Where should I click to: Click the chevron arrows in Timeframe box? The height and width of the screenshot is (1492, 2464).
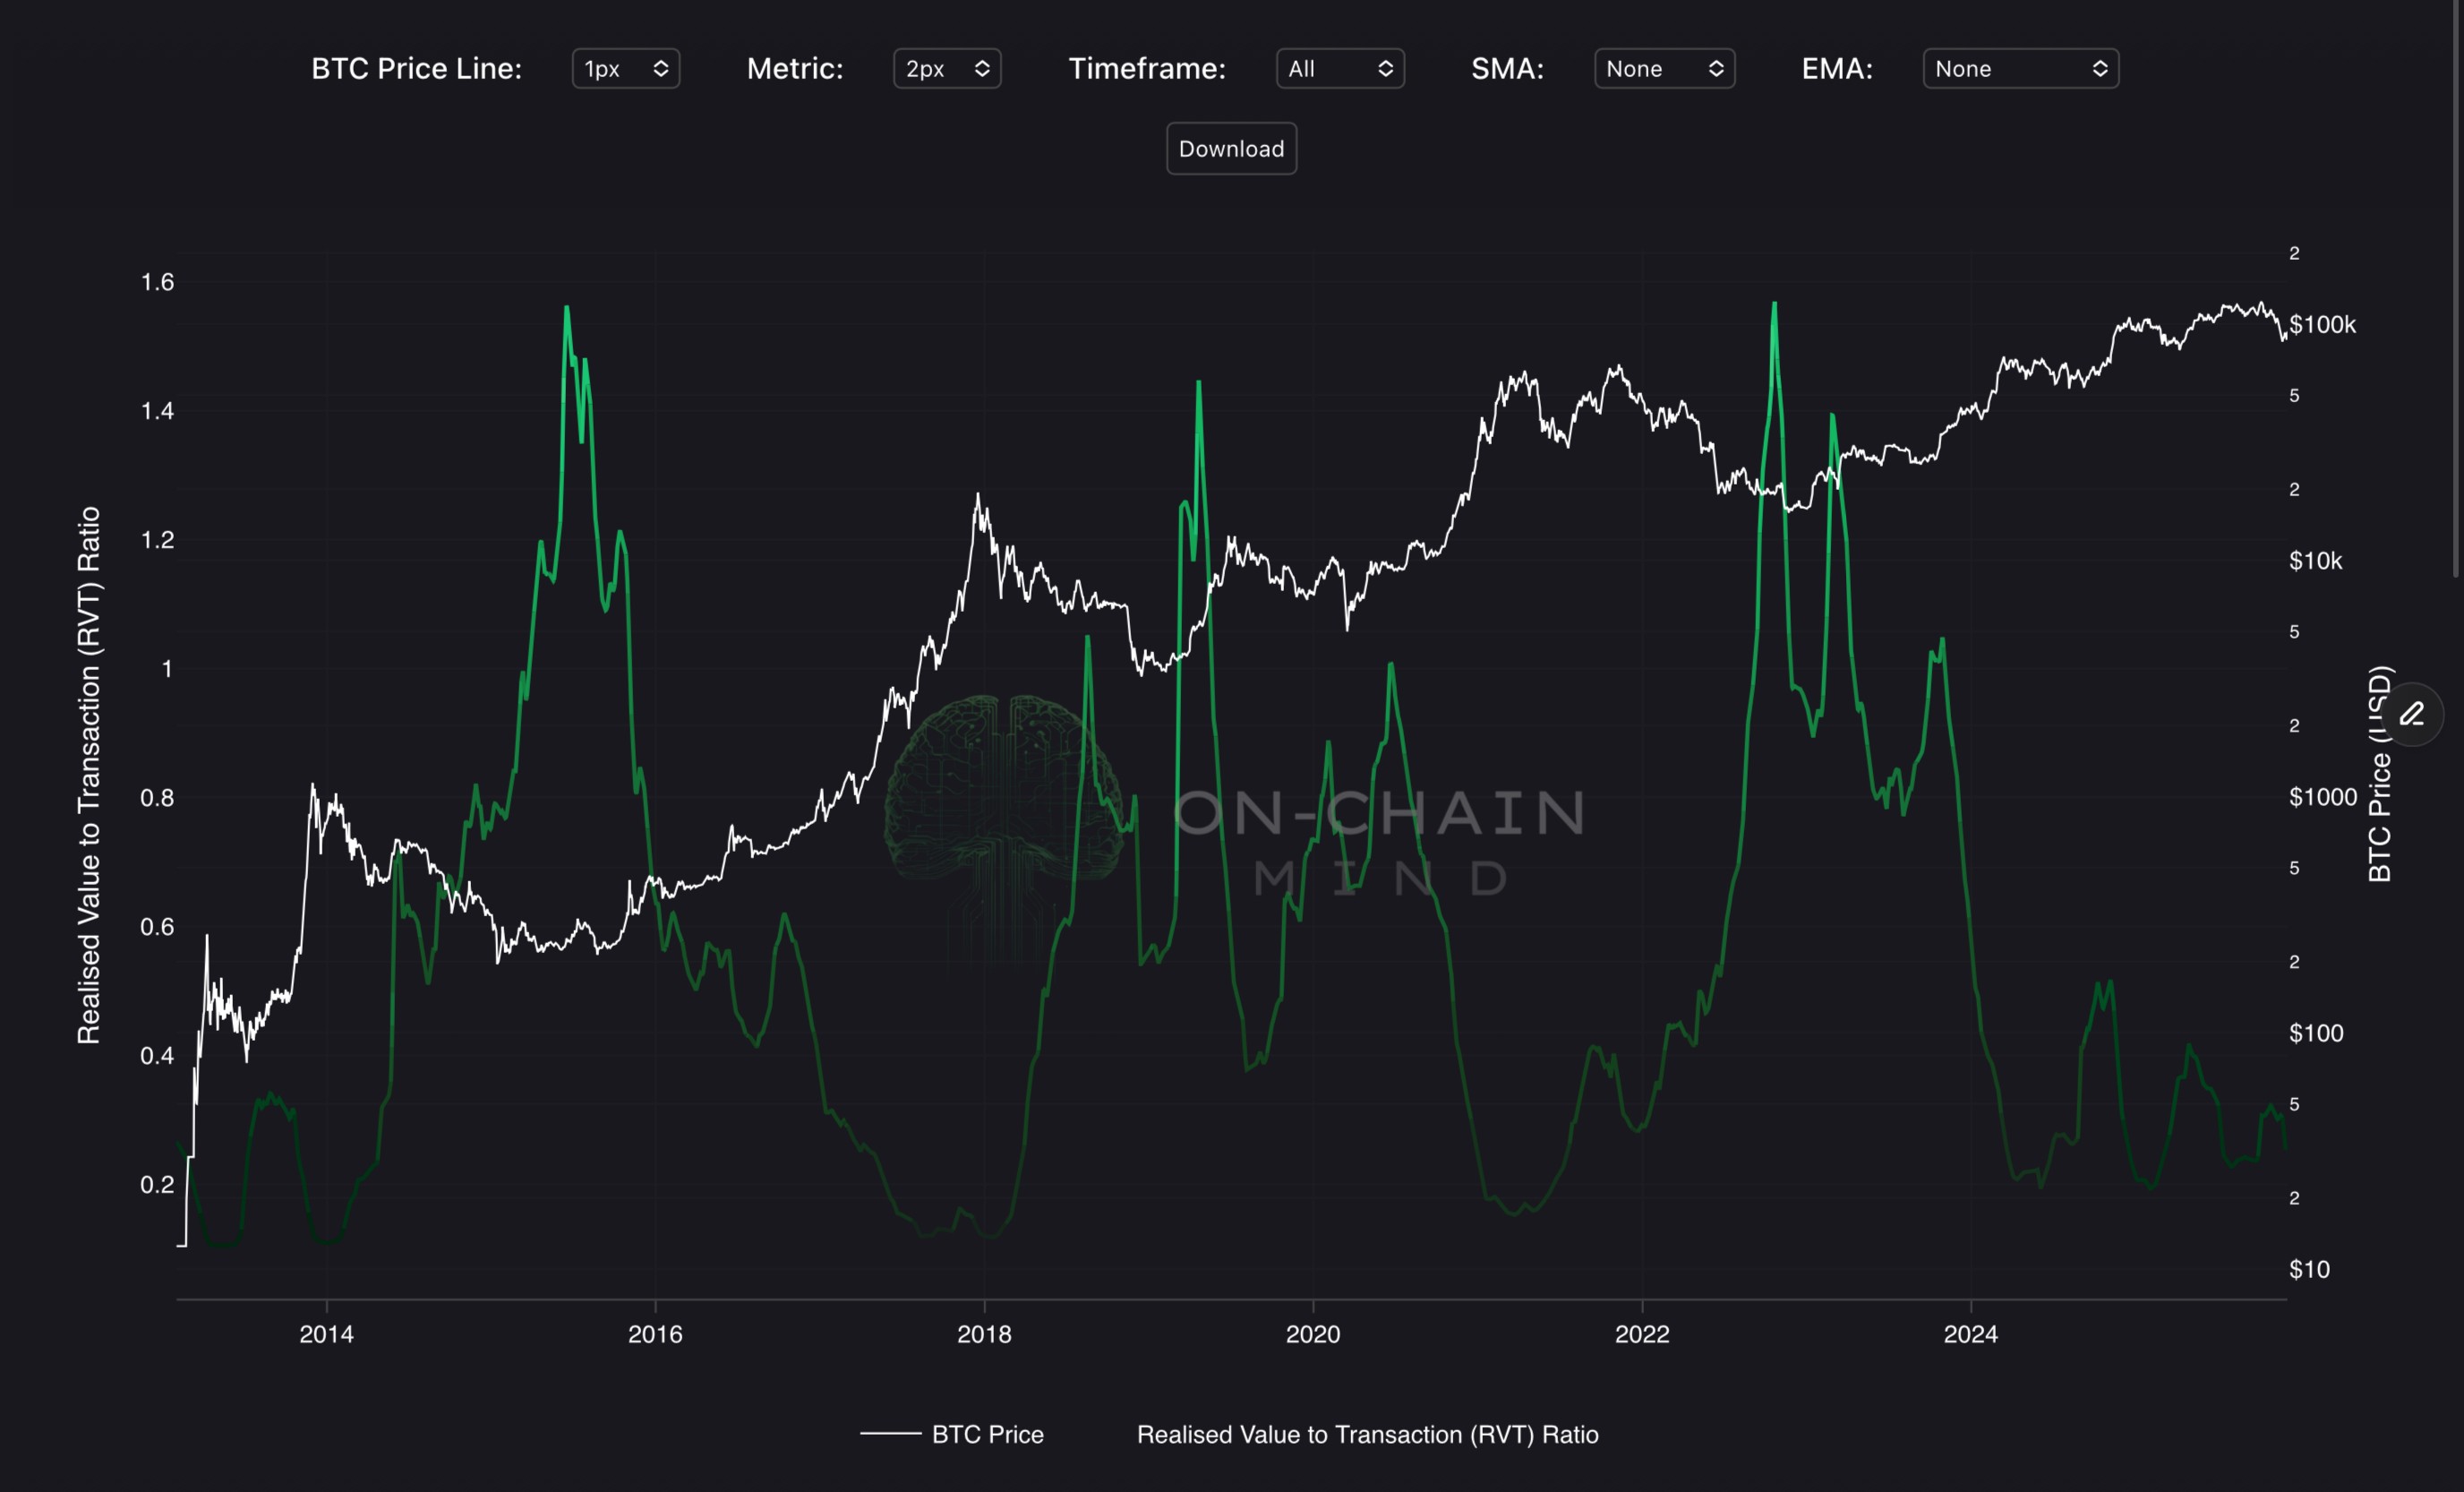1385,69
